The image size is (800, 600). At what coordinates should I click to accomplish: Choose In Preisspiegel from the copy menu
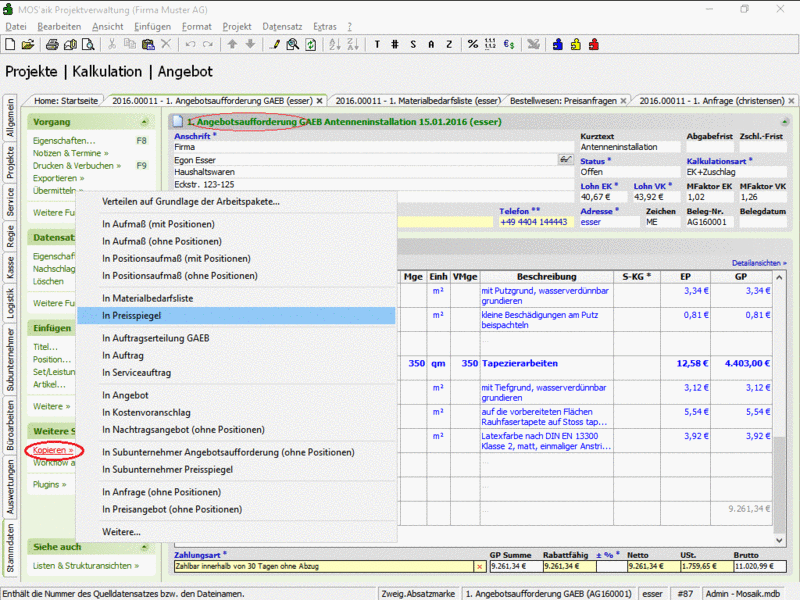(x=236, y=316)
